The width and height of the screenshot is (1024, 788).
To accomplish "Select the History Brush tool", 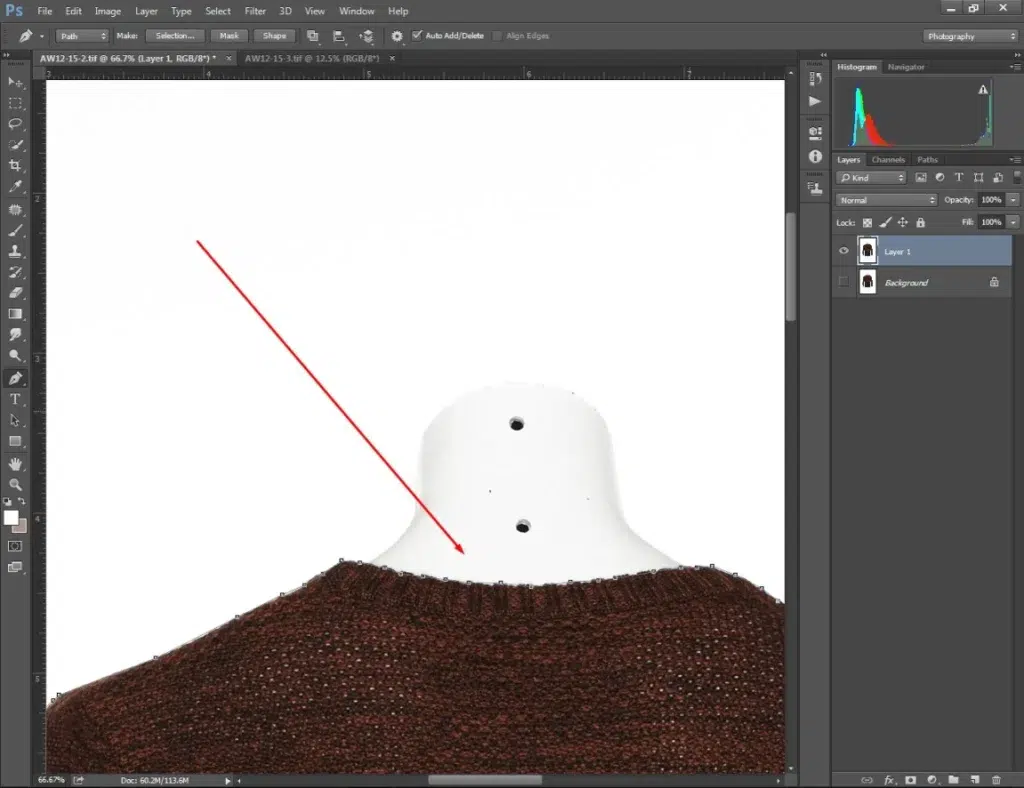I will click(16, 272).
